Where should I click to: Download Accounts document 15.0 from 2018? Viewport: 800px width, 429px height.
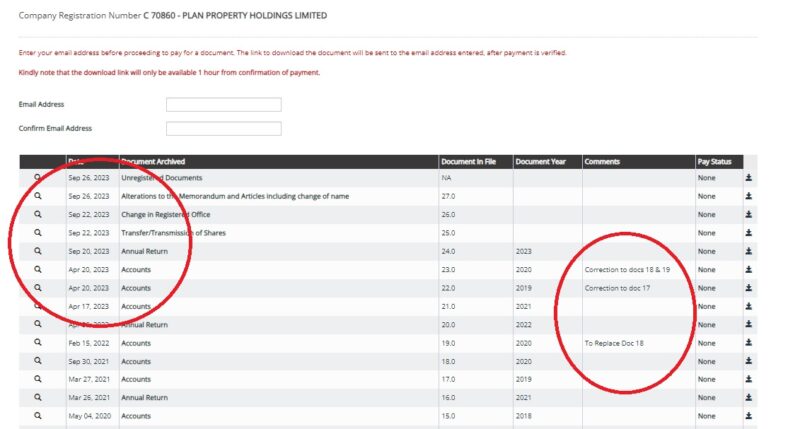(749, 416)
